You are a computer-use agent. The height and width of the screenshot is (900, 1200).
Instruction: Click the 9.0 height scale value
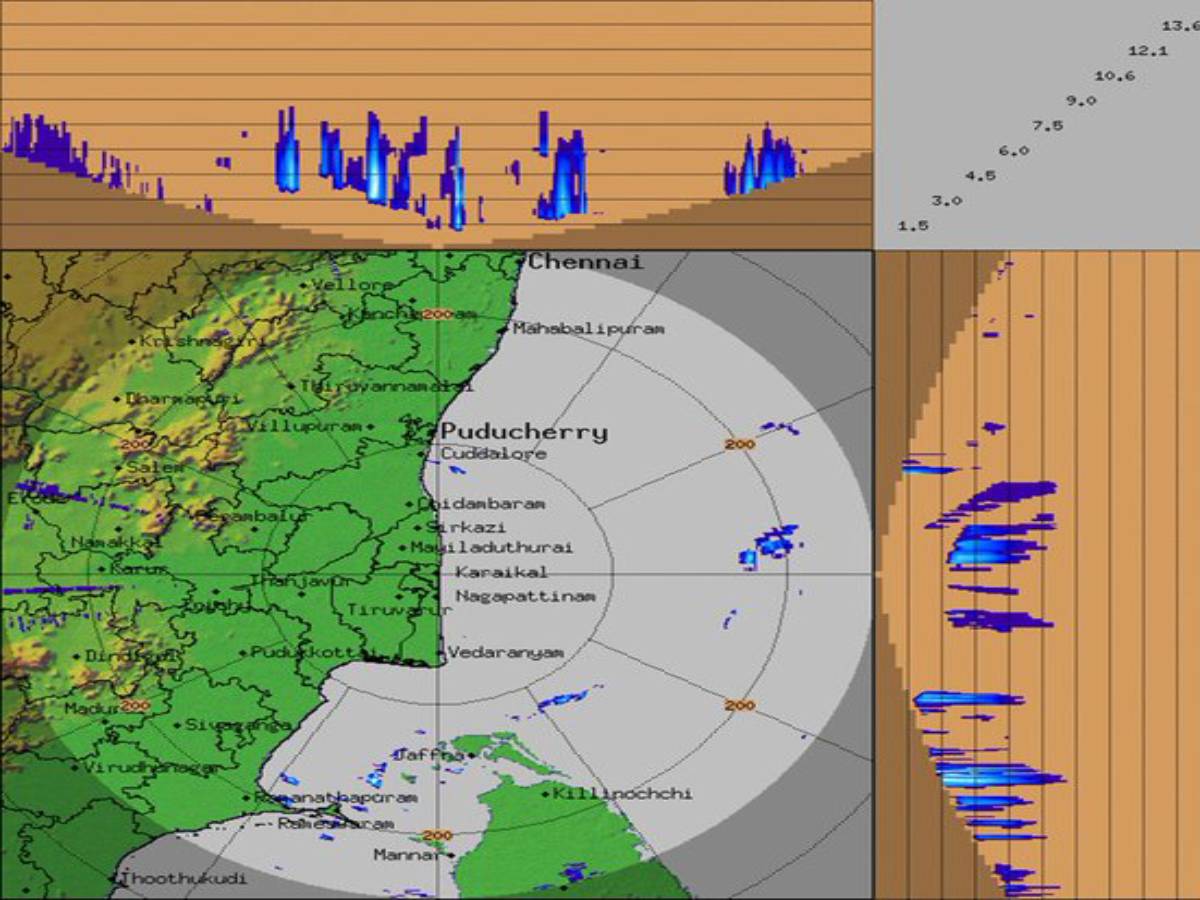[1081, 101]
